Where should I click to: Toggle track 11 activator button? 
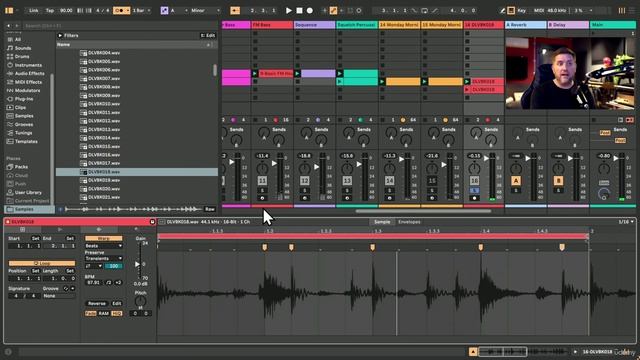[x=262, y=181]
